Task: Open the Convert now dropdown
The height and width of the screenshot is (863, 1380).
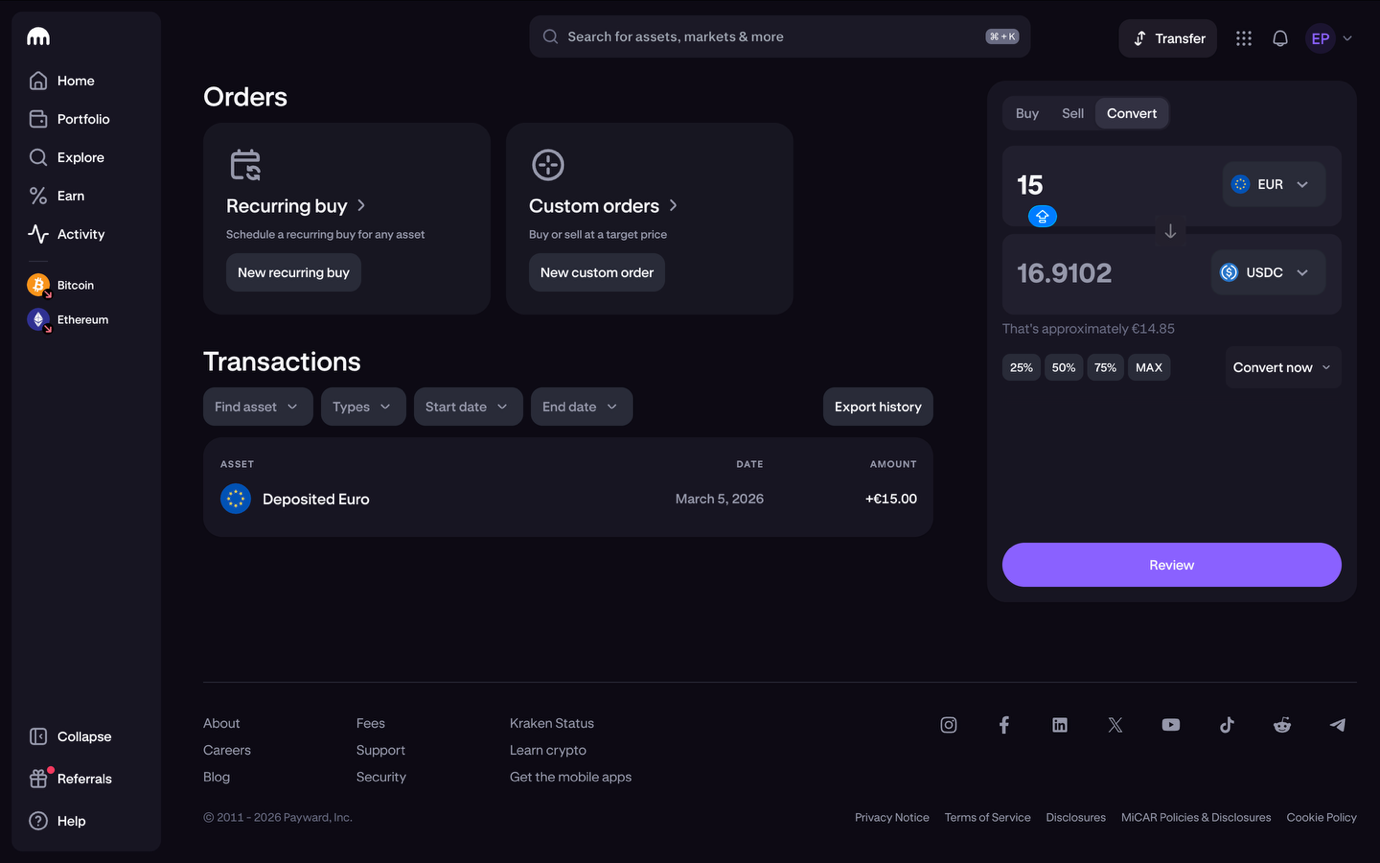Action: coord(1283,368)
